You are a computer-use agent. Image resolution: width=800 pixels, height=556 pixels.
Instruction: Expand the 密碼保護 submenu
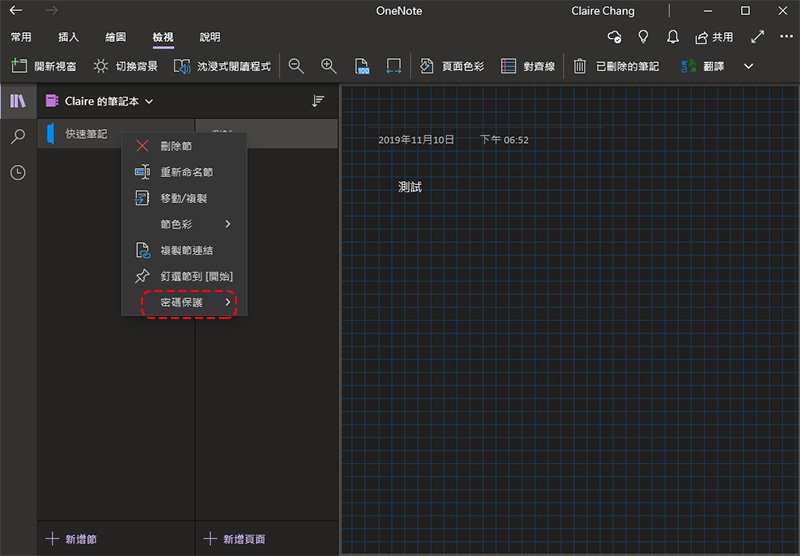pyautogui.click(x=184, y=302)
